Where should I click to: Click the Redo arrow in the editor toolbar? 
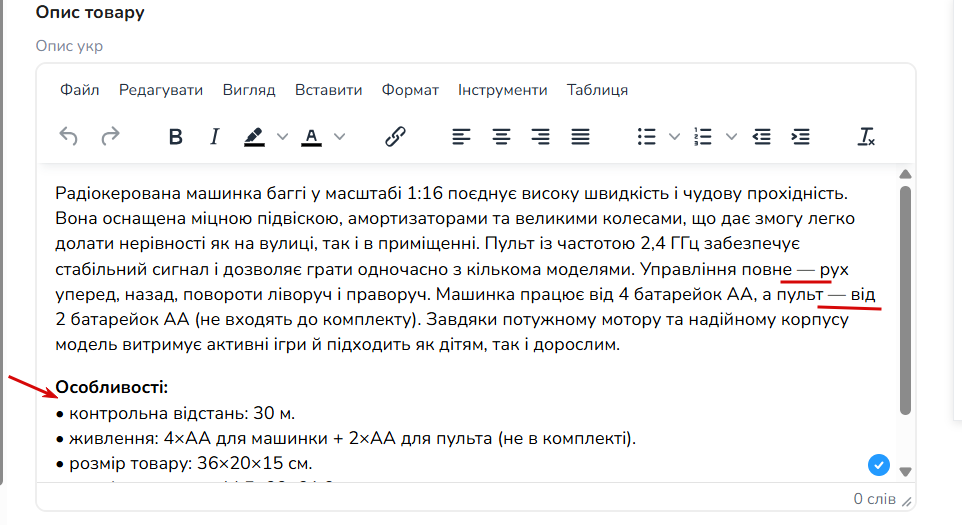coord(110,136)
